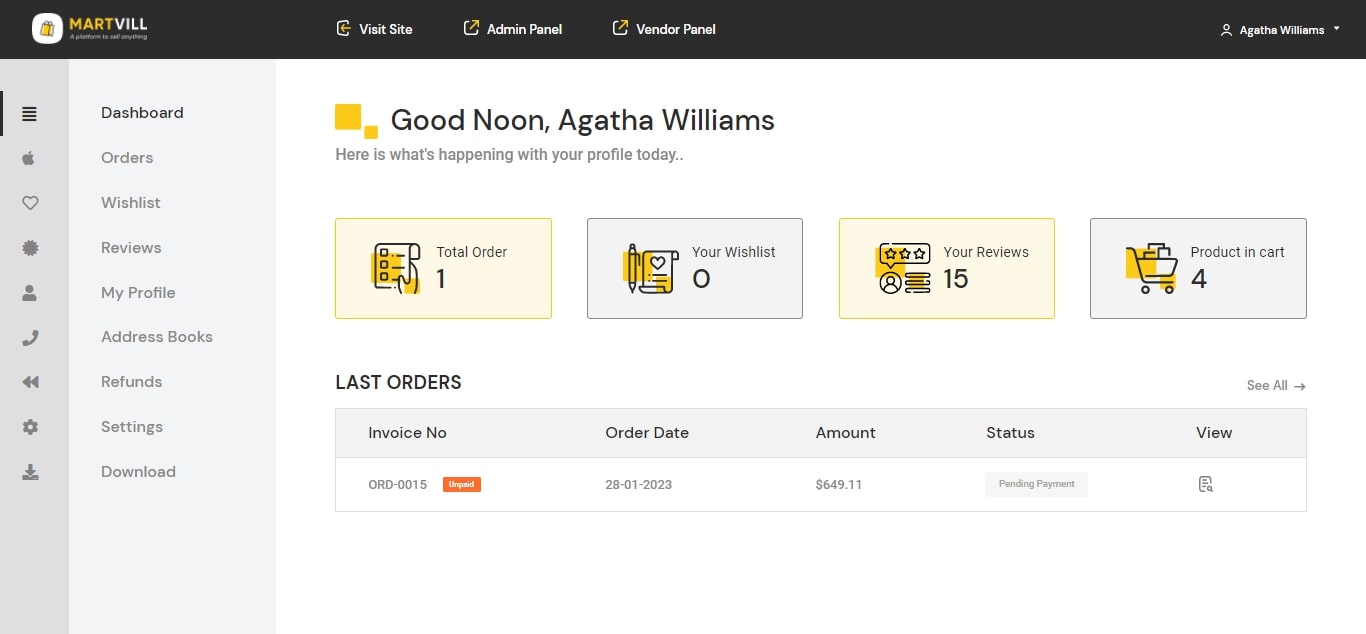1366x634 pixels.
Task: Click the badge reviews sidebar icon
Action: coord(30,248)
